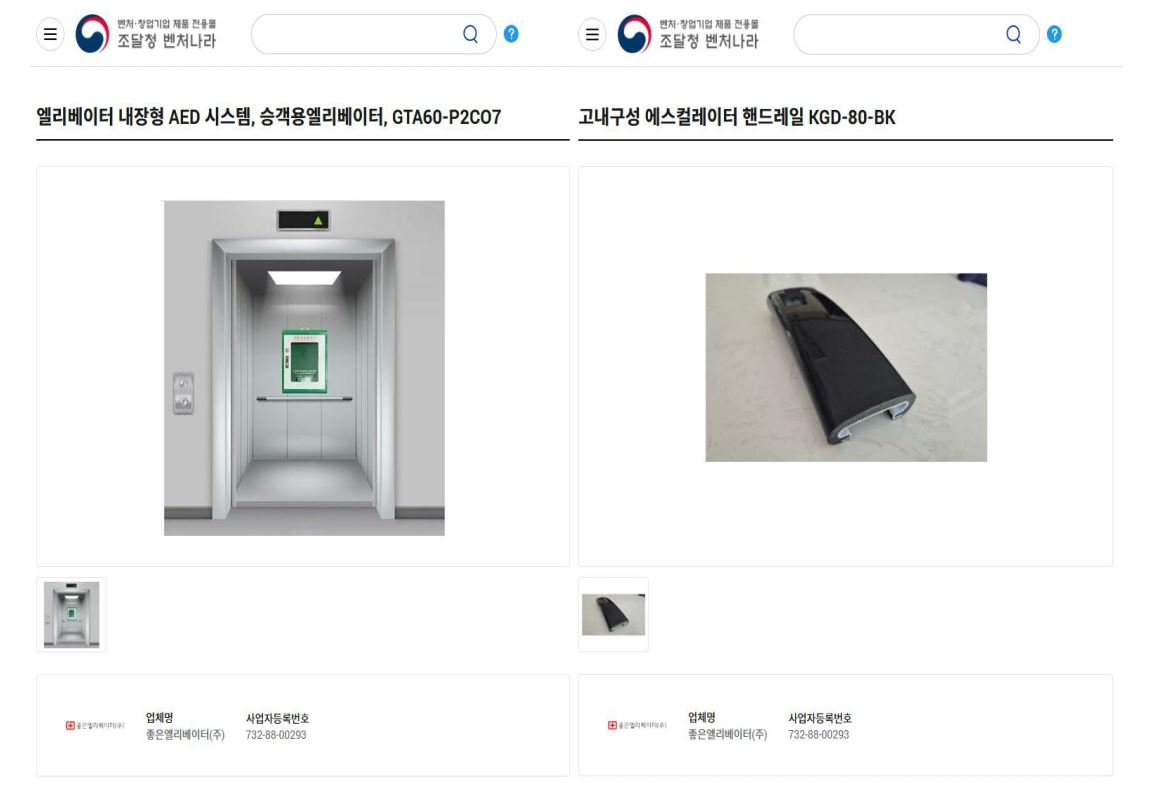Click the left search magnifier icon
The width and height of the screenshot is (1170, 808).
(470, 34)
